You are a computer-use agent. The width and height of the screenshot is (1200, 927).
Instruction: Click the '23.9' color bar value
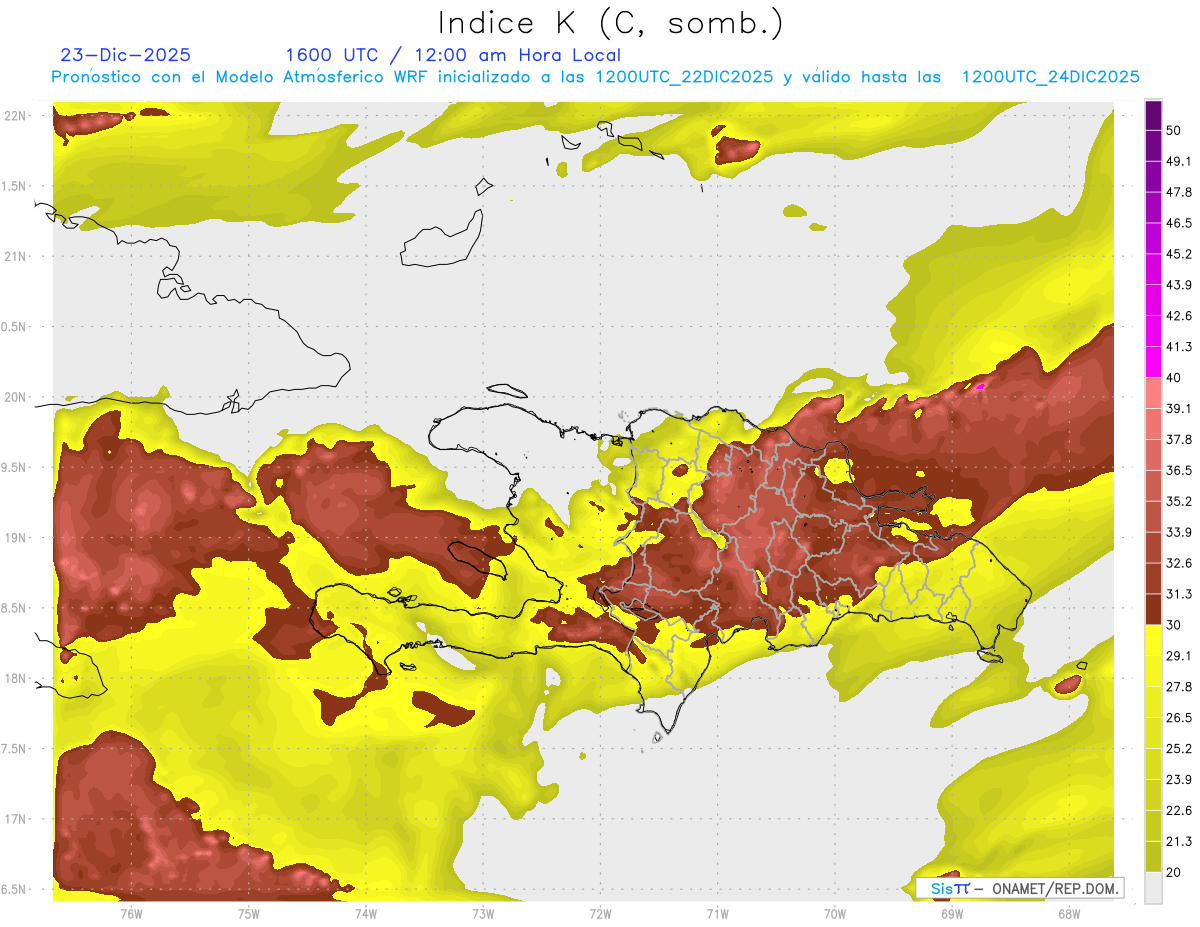coord(1180,780)
